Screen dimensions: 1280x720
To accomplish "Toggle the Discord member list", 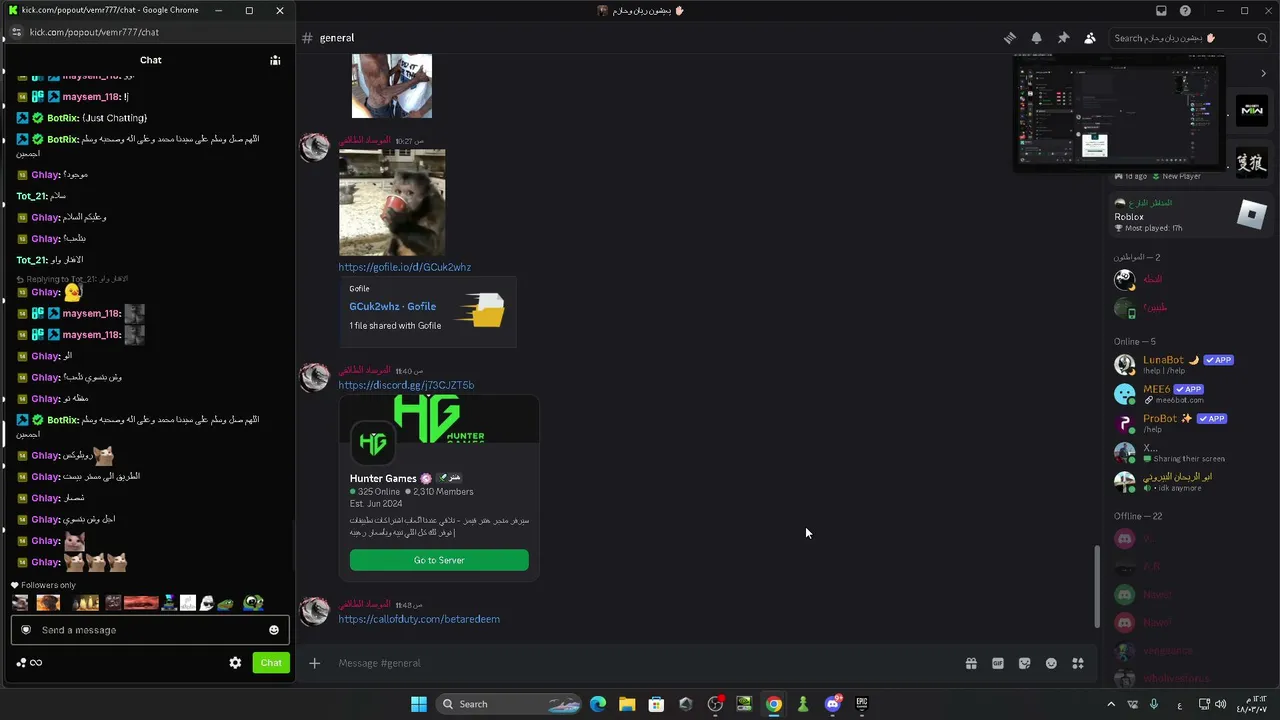I will pos(1090,38).
